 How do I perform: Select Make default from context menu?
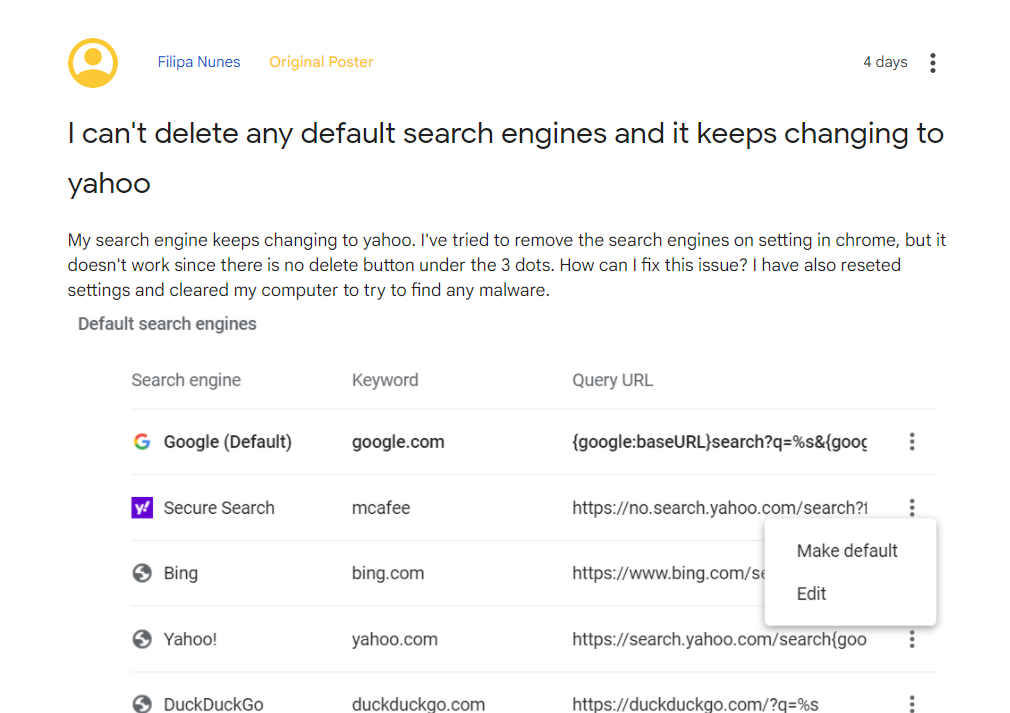(x=847, y=551)
